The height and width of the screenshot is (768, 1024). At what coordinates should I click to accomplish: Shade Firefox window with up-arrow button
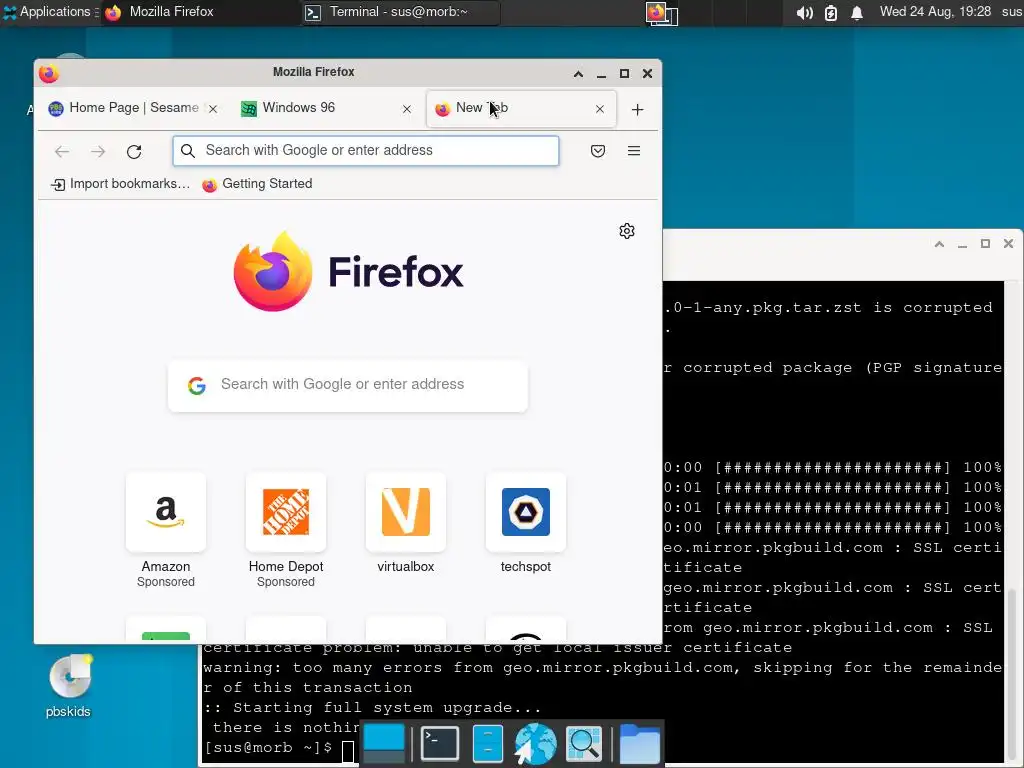tap(579, 74)
